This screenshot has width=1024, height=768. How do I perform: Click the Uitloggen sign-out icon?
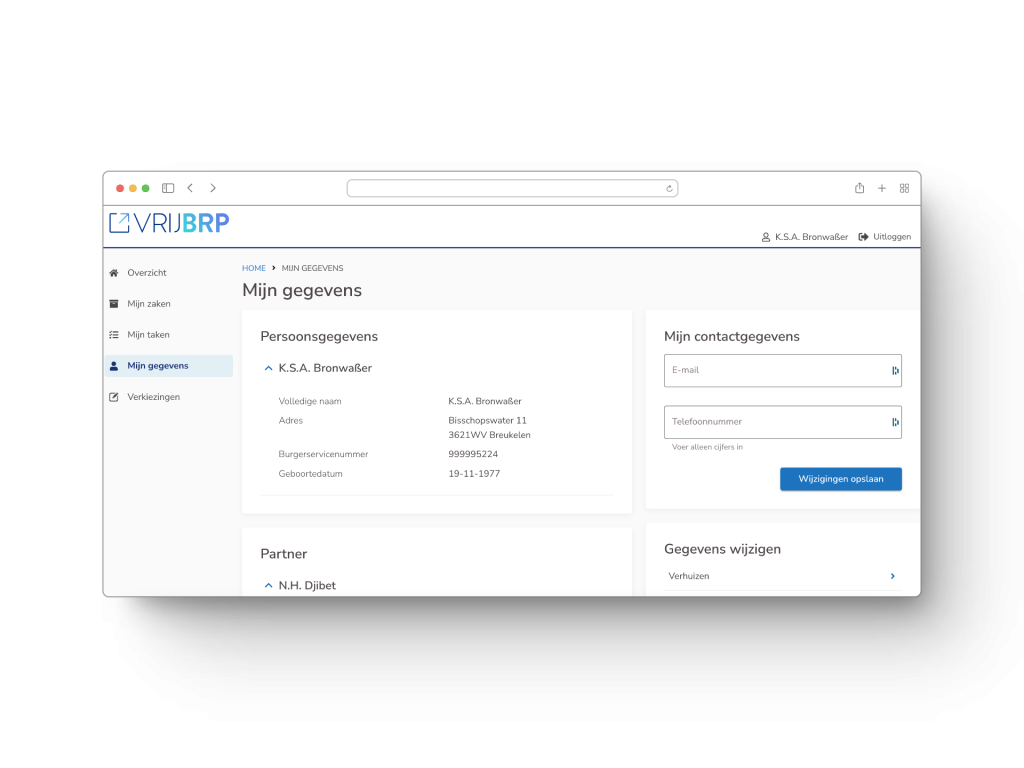[863, 237]
